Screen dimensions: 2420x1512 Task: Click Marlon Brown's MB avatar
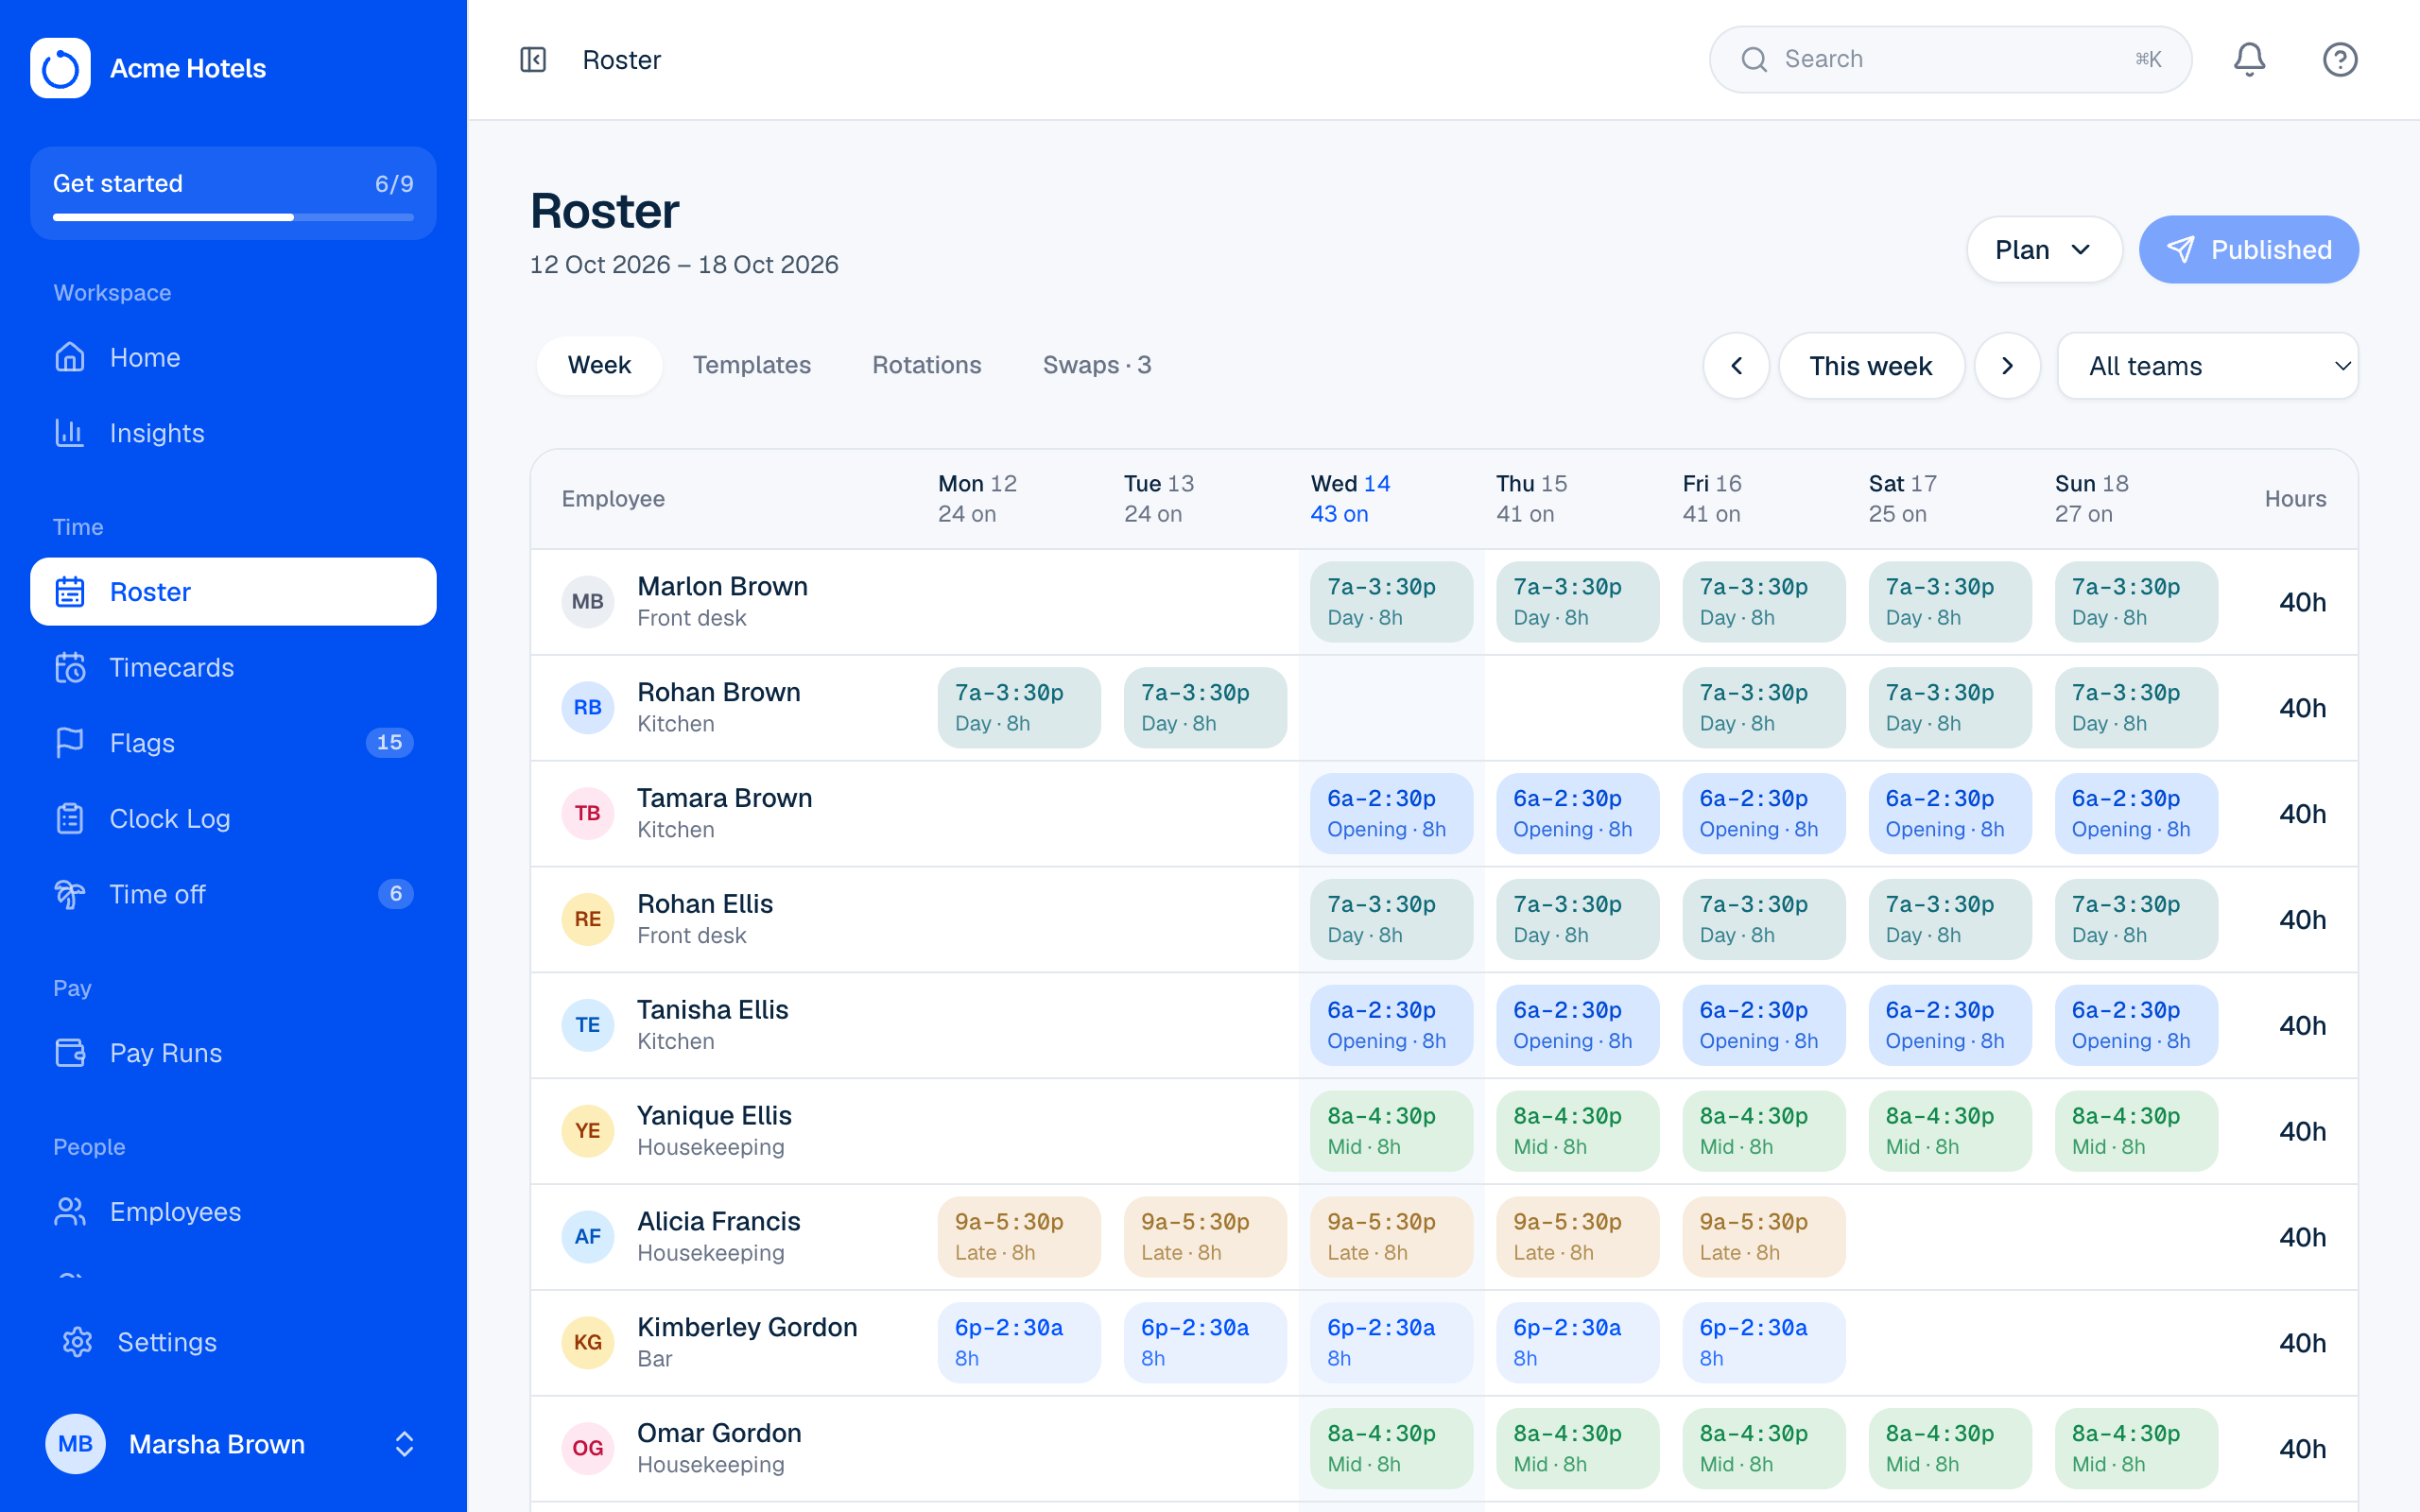click(x=587, y=602)
